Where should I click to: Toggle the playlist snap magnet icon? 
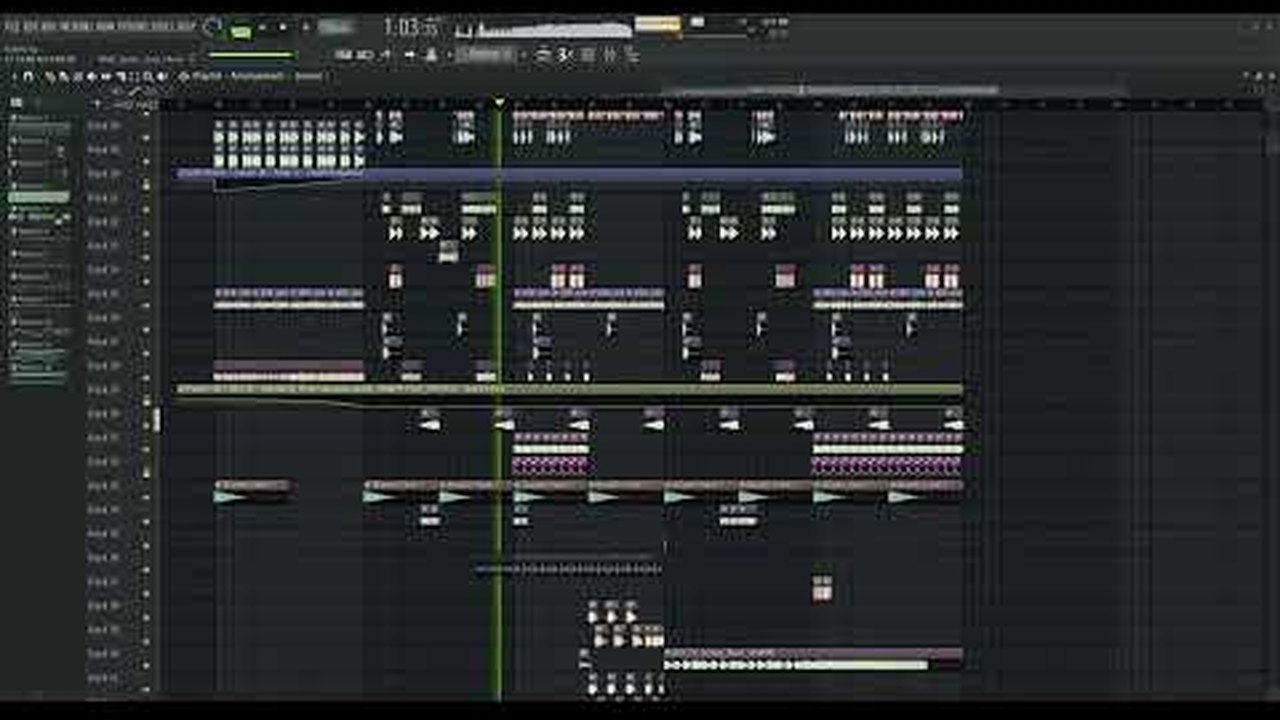pos(28,76)
